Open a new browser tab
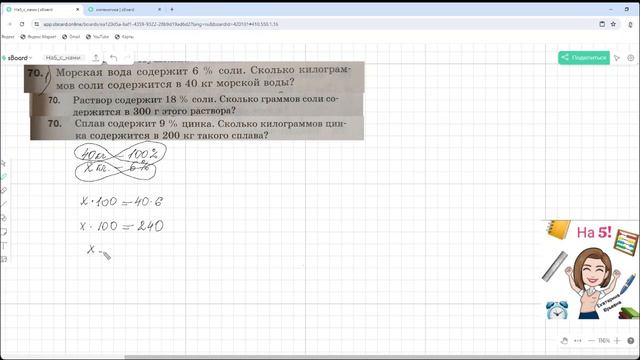Screen dimensions: 640x360 (172, 9)
